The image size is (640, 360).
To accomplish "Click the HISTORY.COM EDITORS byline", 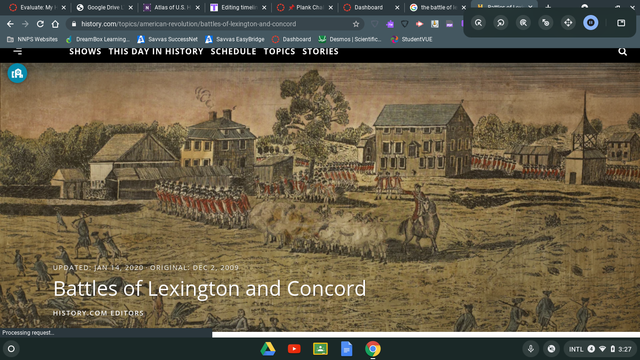I will (98, 313).
